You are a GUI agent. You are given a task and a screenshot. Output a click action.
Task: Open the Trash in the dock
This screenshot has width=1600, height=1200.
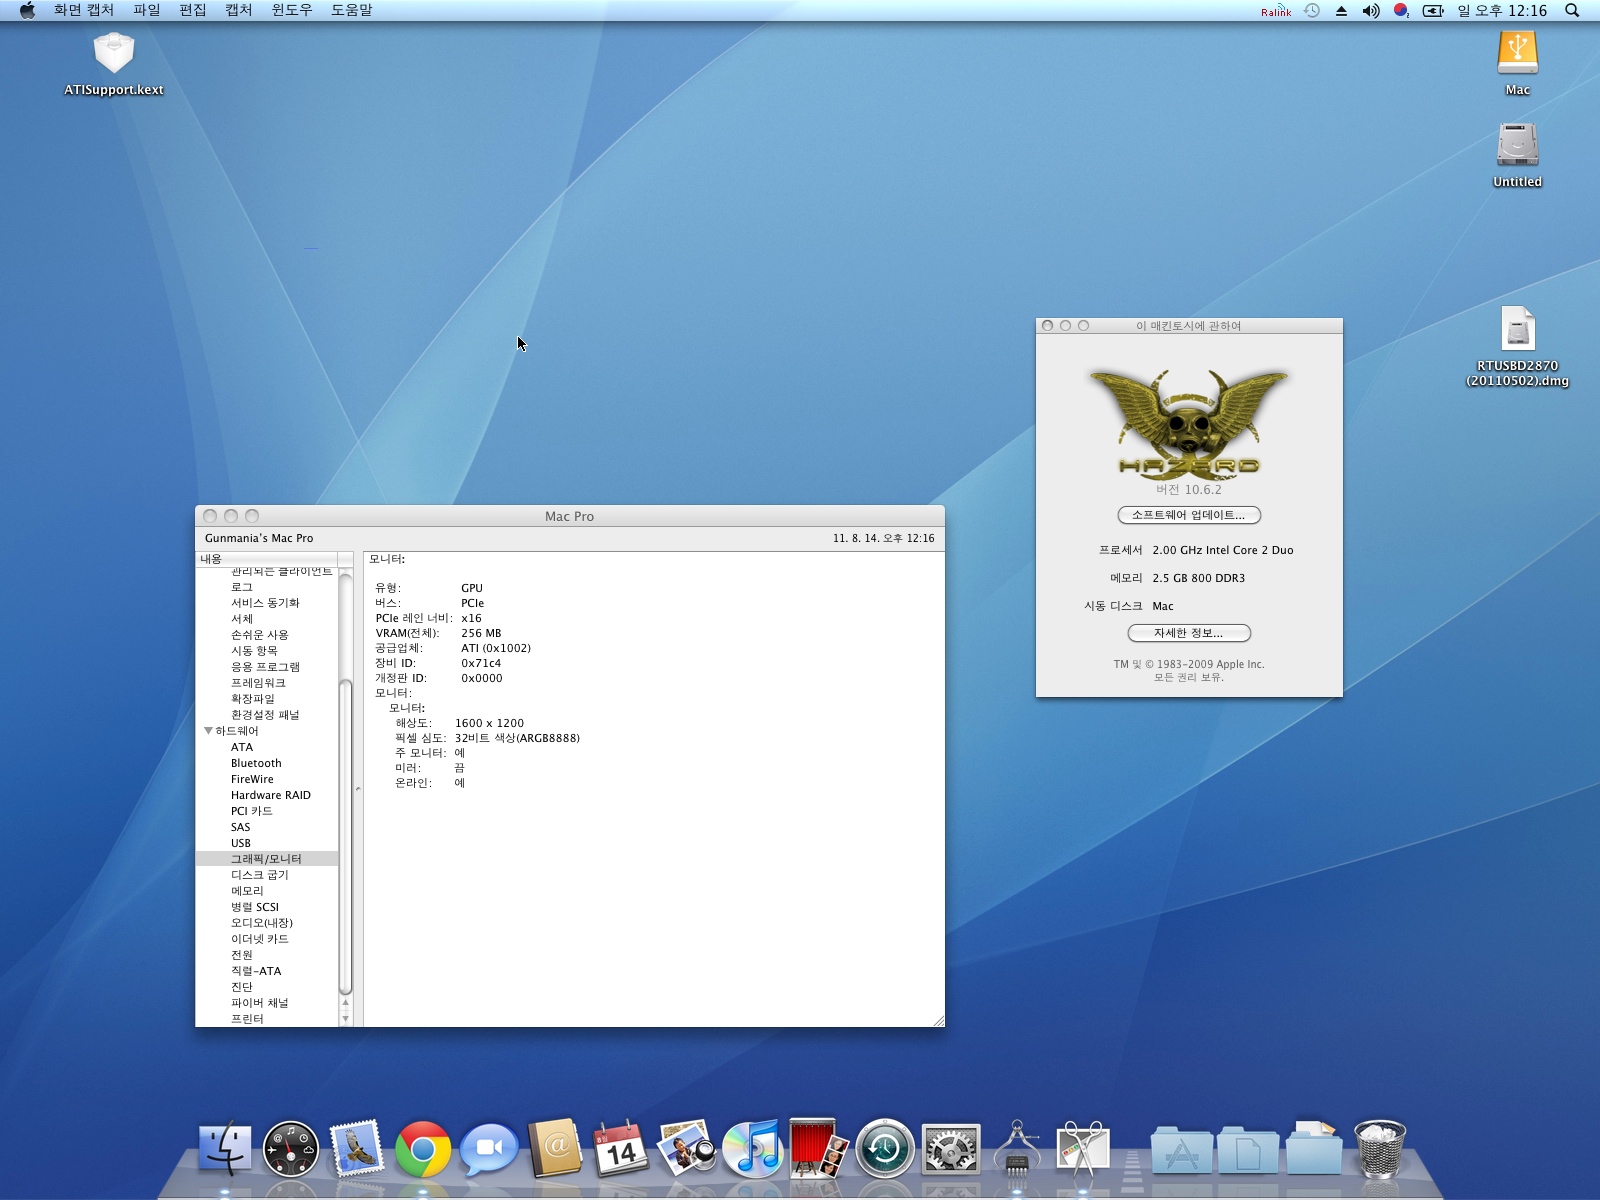[1380, 1148]
